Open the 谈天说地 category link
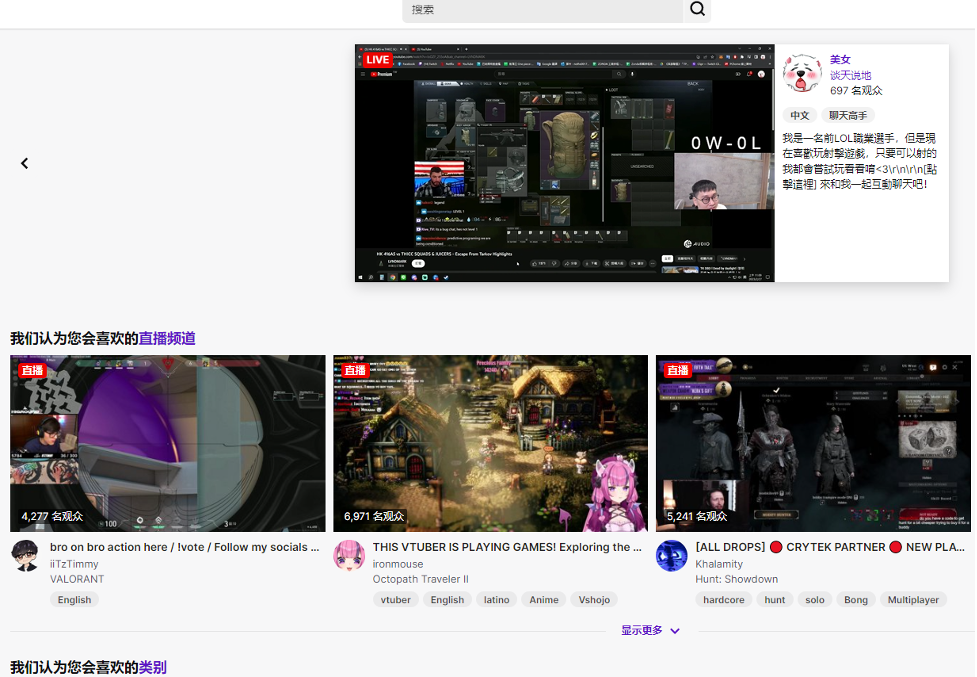 [851, 75]
